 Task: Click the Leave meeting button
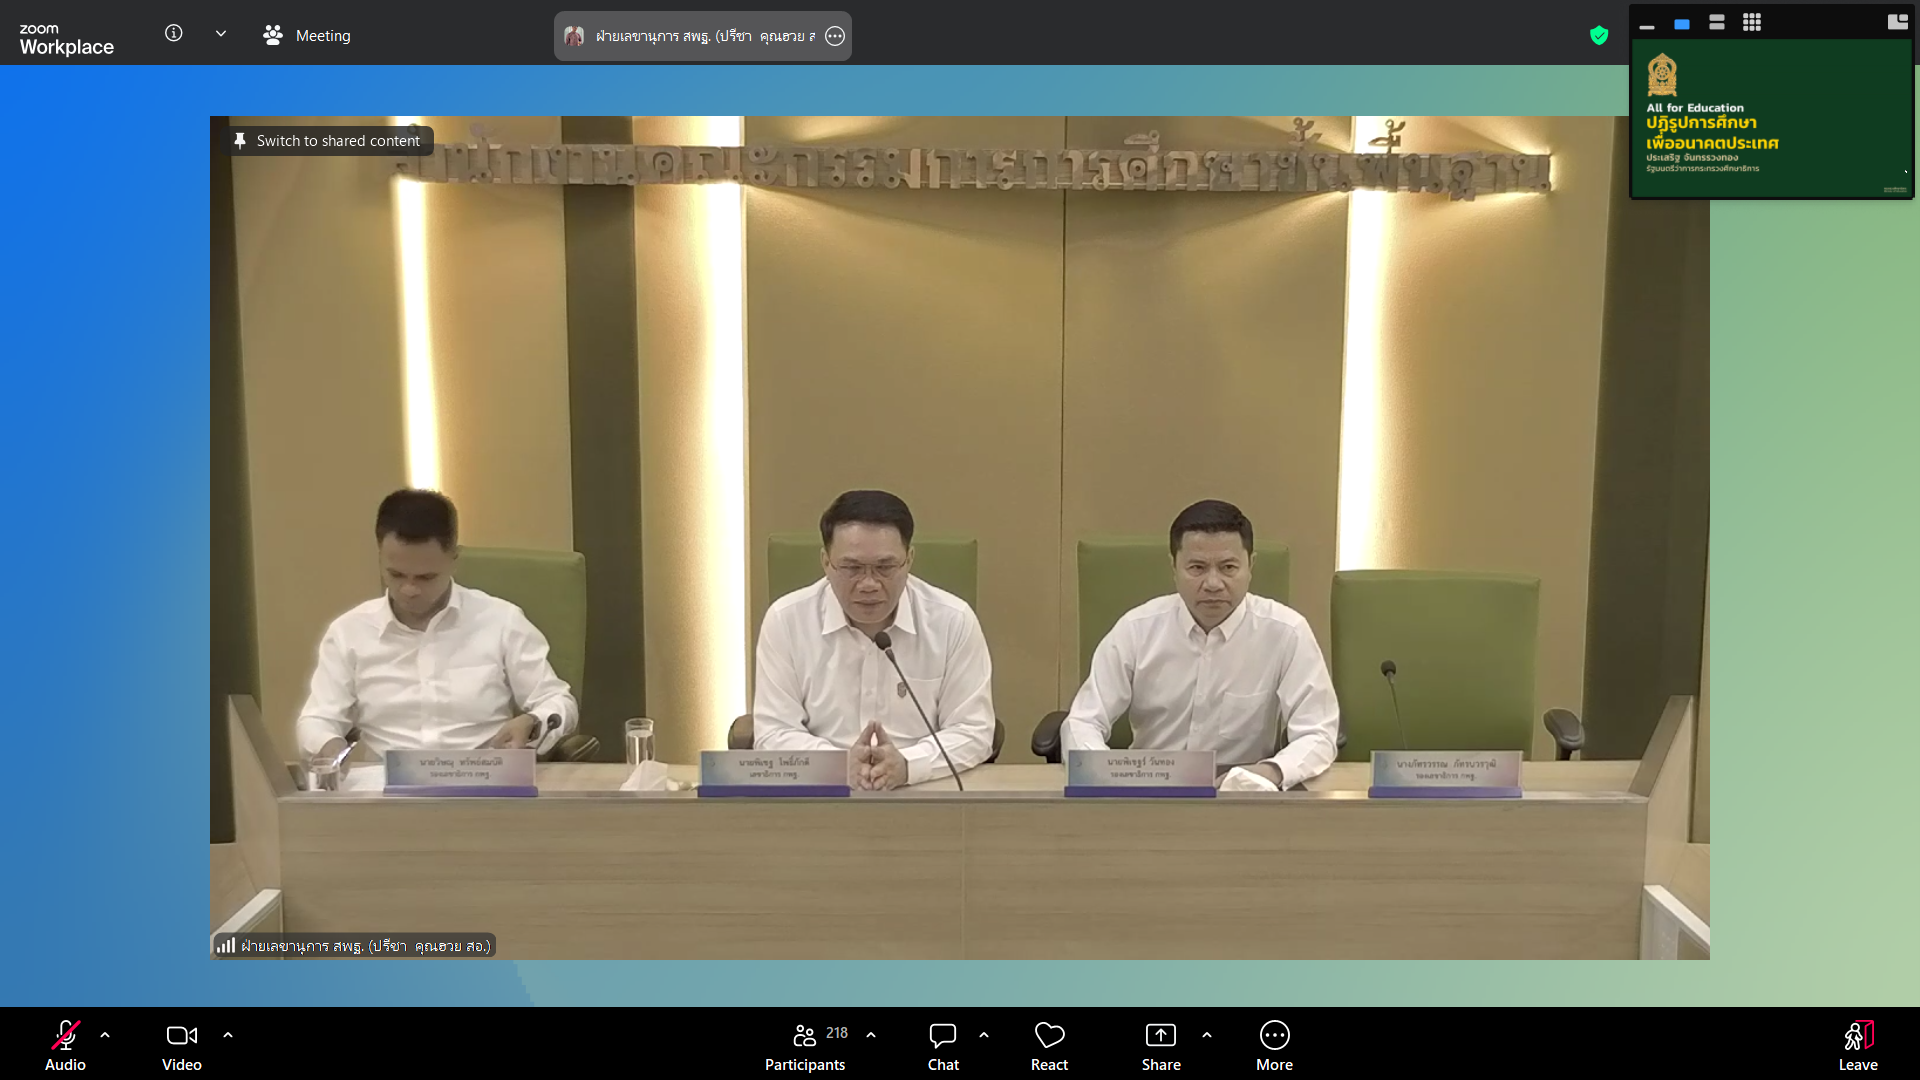pos(1857,1045)
